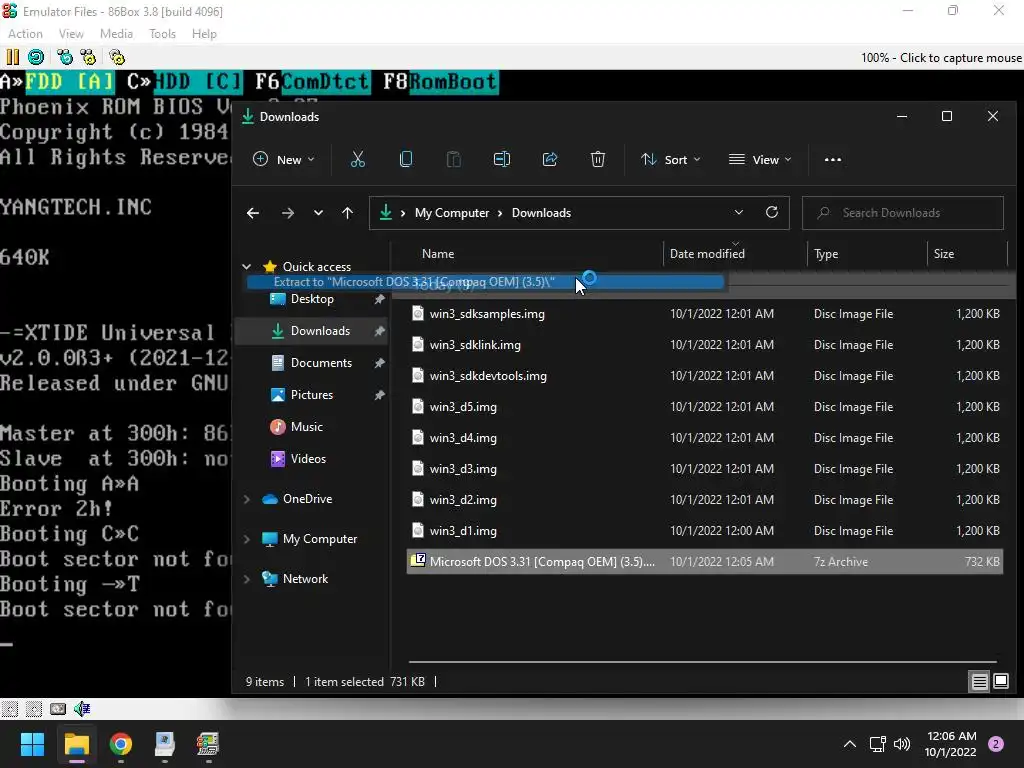Click the Delete trash icon
Viewport: 1024px width, 768px height.
598,159
